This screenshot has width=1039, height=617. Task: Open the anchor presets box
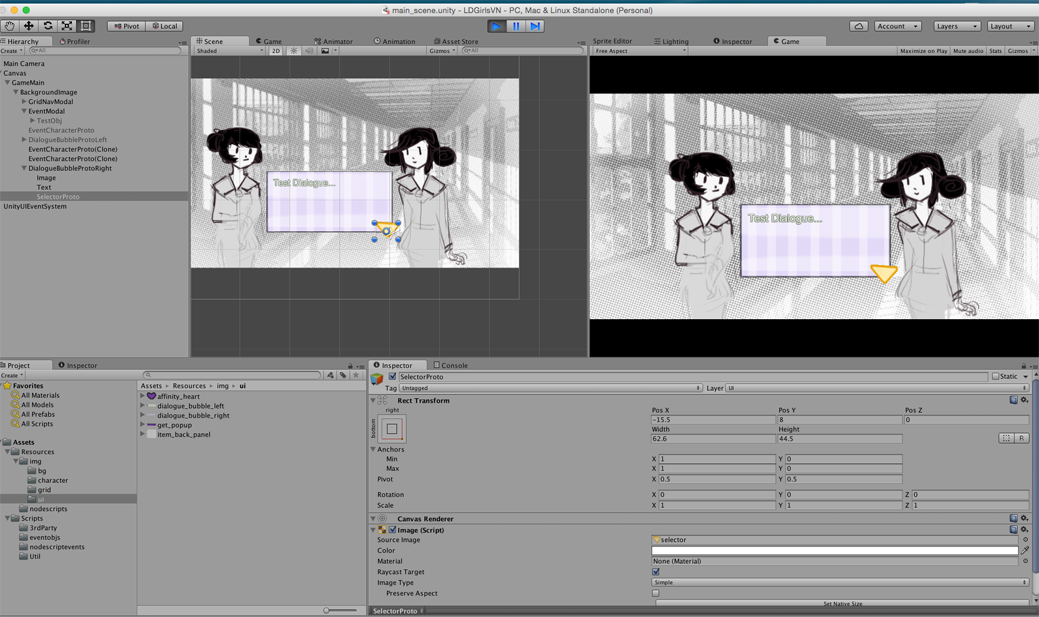[392, 429]
